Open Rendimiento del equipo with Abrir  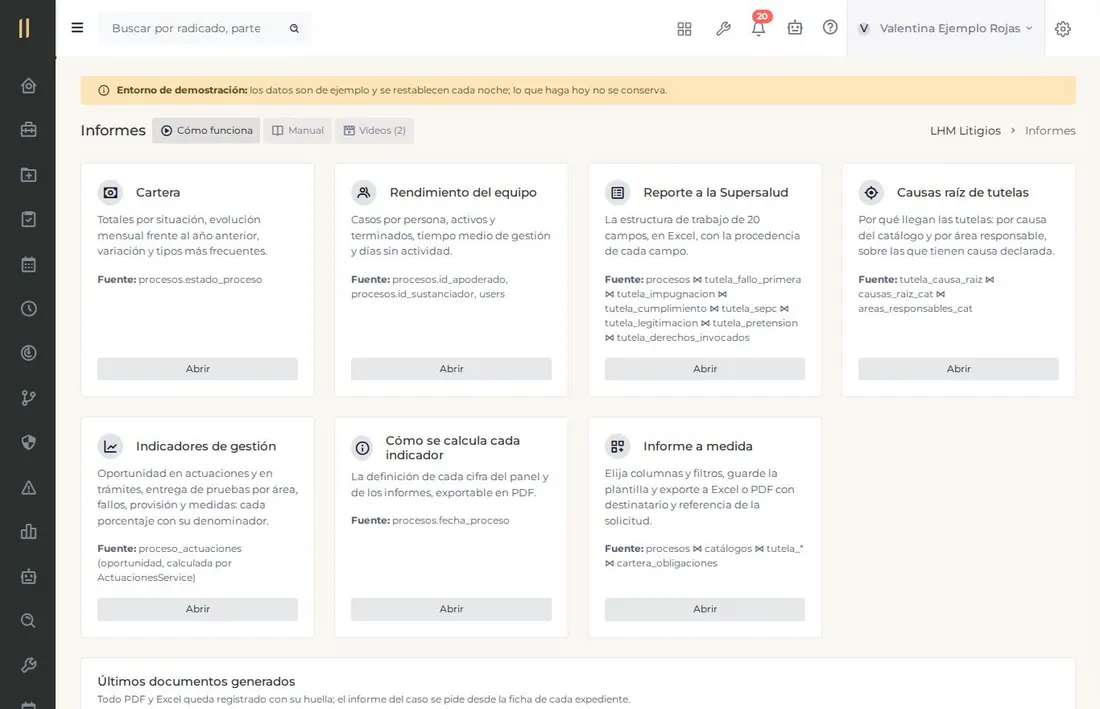pos(451,369)
